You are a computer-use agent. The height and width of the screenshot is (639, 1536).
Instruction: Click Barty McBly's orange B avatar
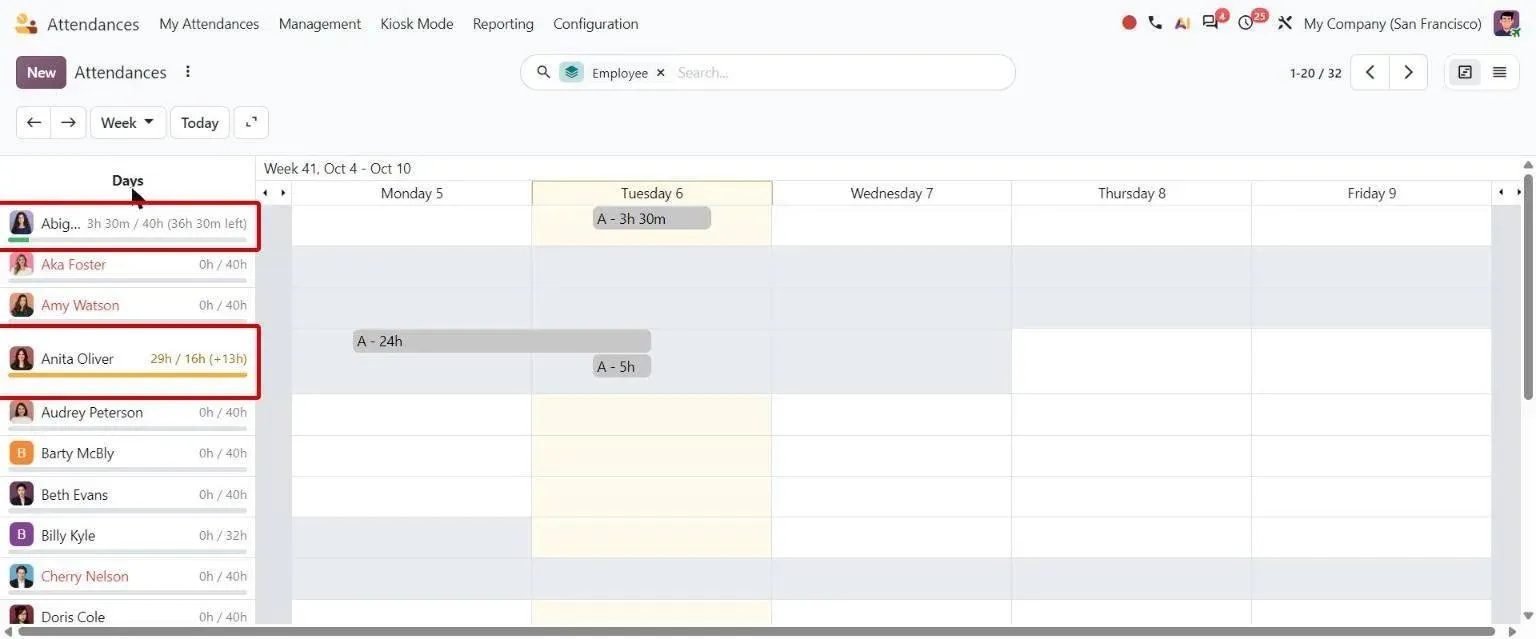pos(21,453)
